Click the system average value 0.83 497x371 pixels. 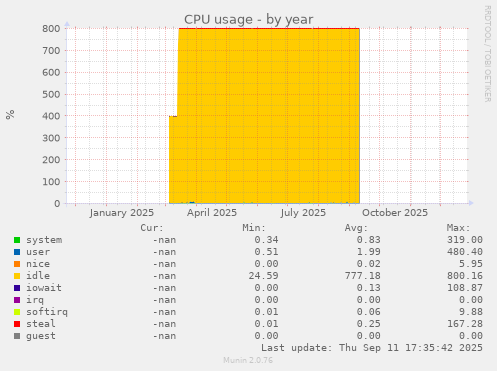369,240
